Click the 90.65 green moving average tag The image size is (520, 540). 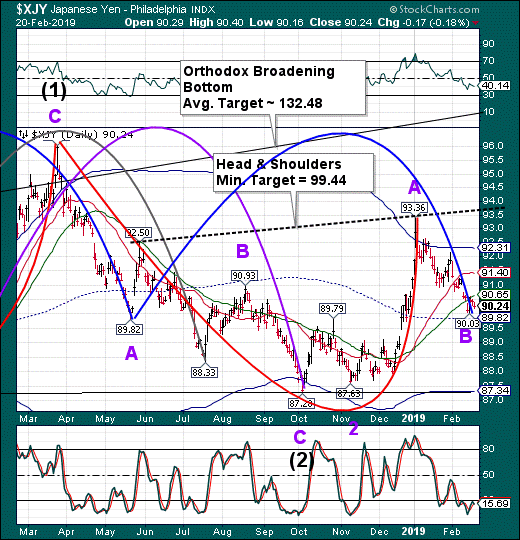click(x=495, y=294)
